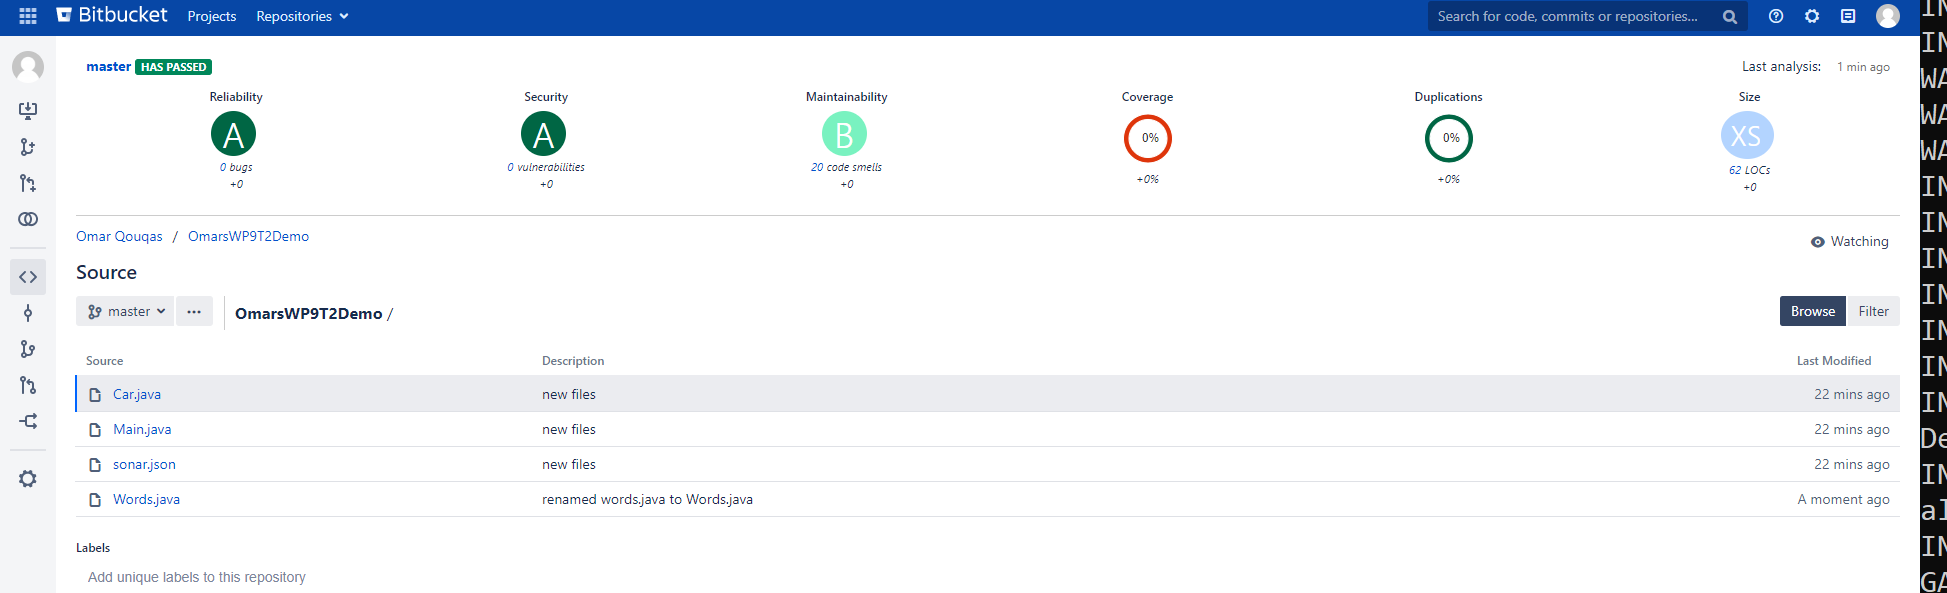Select the Browse view button
This screenshot has height=593, width=1947.
pyautogui.click(x=1813, y=311)
